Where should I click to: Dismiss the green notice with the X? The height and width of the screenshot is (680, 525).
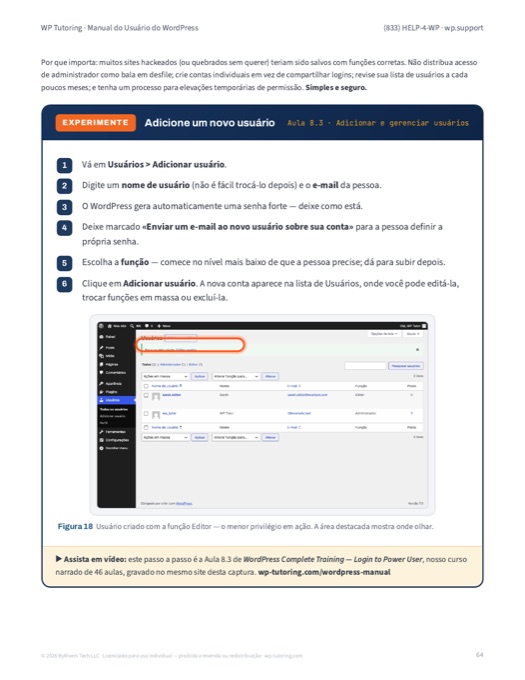[x=417, y=350]
